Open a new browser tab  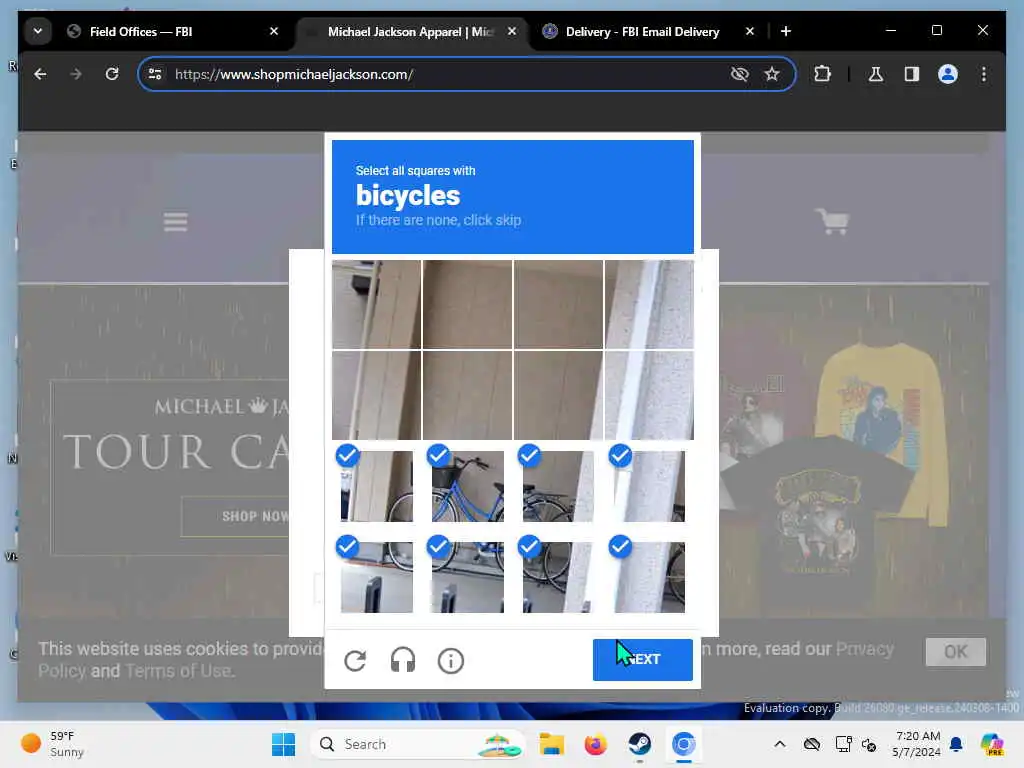point(786,31)
